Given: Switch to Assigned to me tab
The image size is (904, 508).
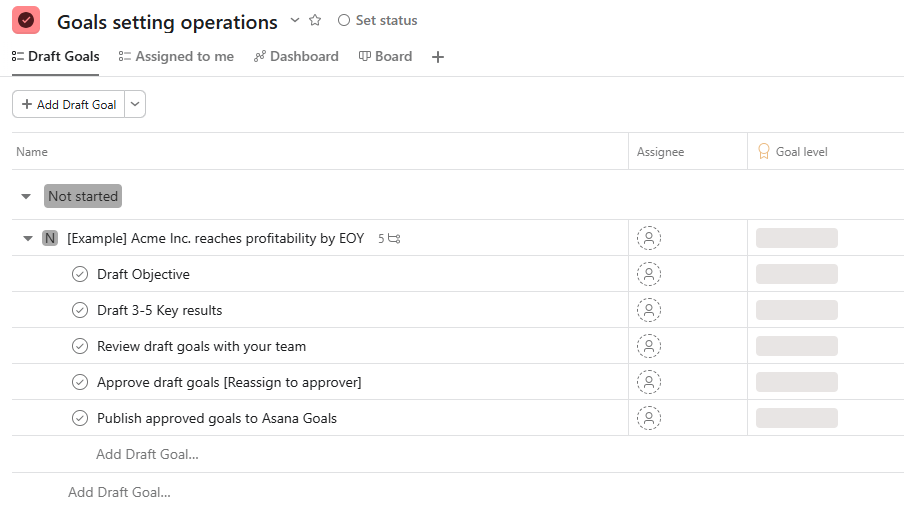Looking at the screenshot, I should pyautogui.click(x=176, y=57).
